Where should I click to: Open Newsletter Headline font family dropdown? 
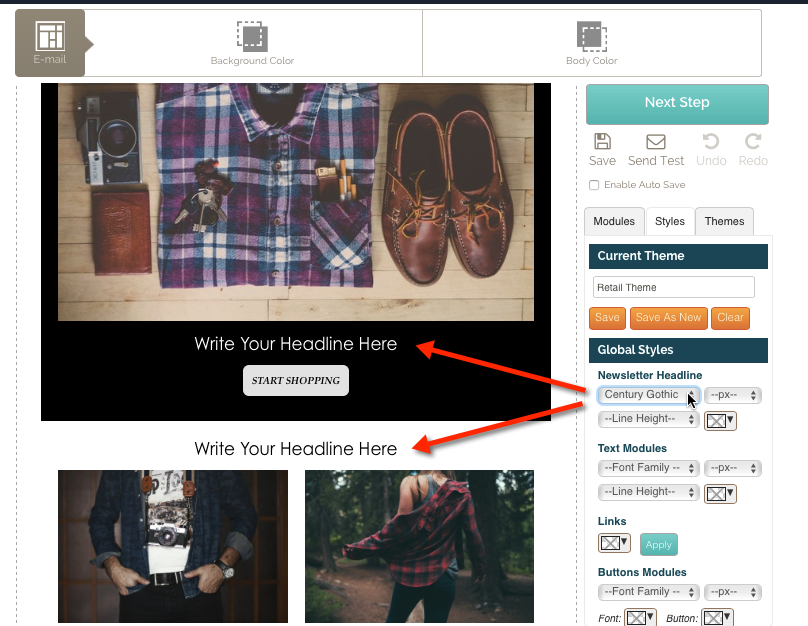point(648,395)
